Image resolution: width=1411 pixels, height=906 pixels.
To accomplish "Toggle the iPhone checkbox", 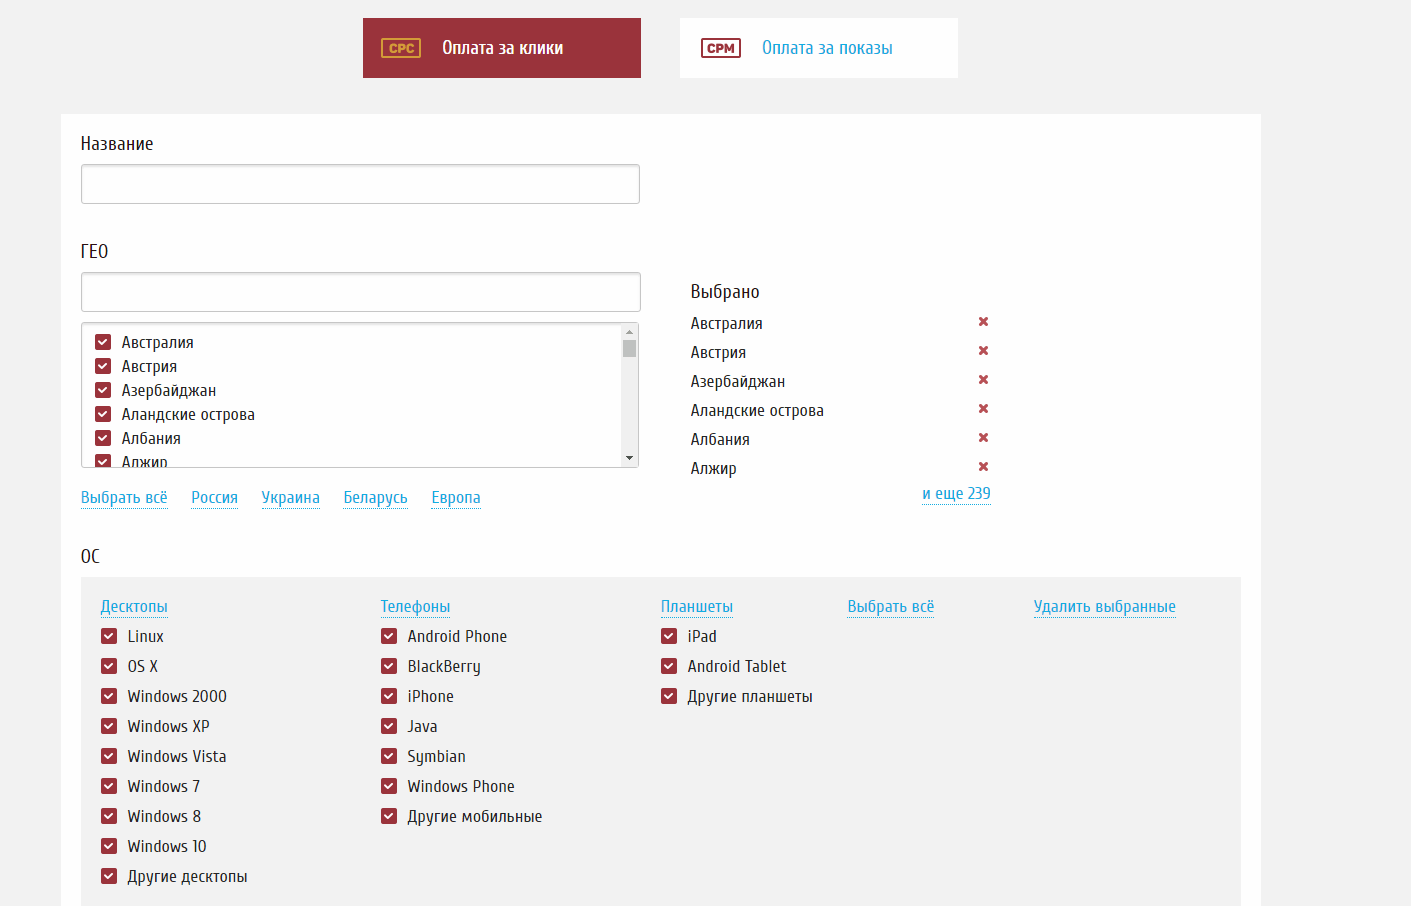I will click(x=389, y=696).
